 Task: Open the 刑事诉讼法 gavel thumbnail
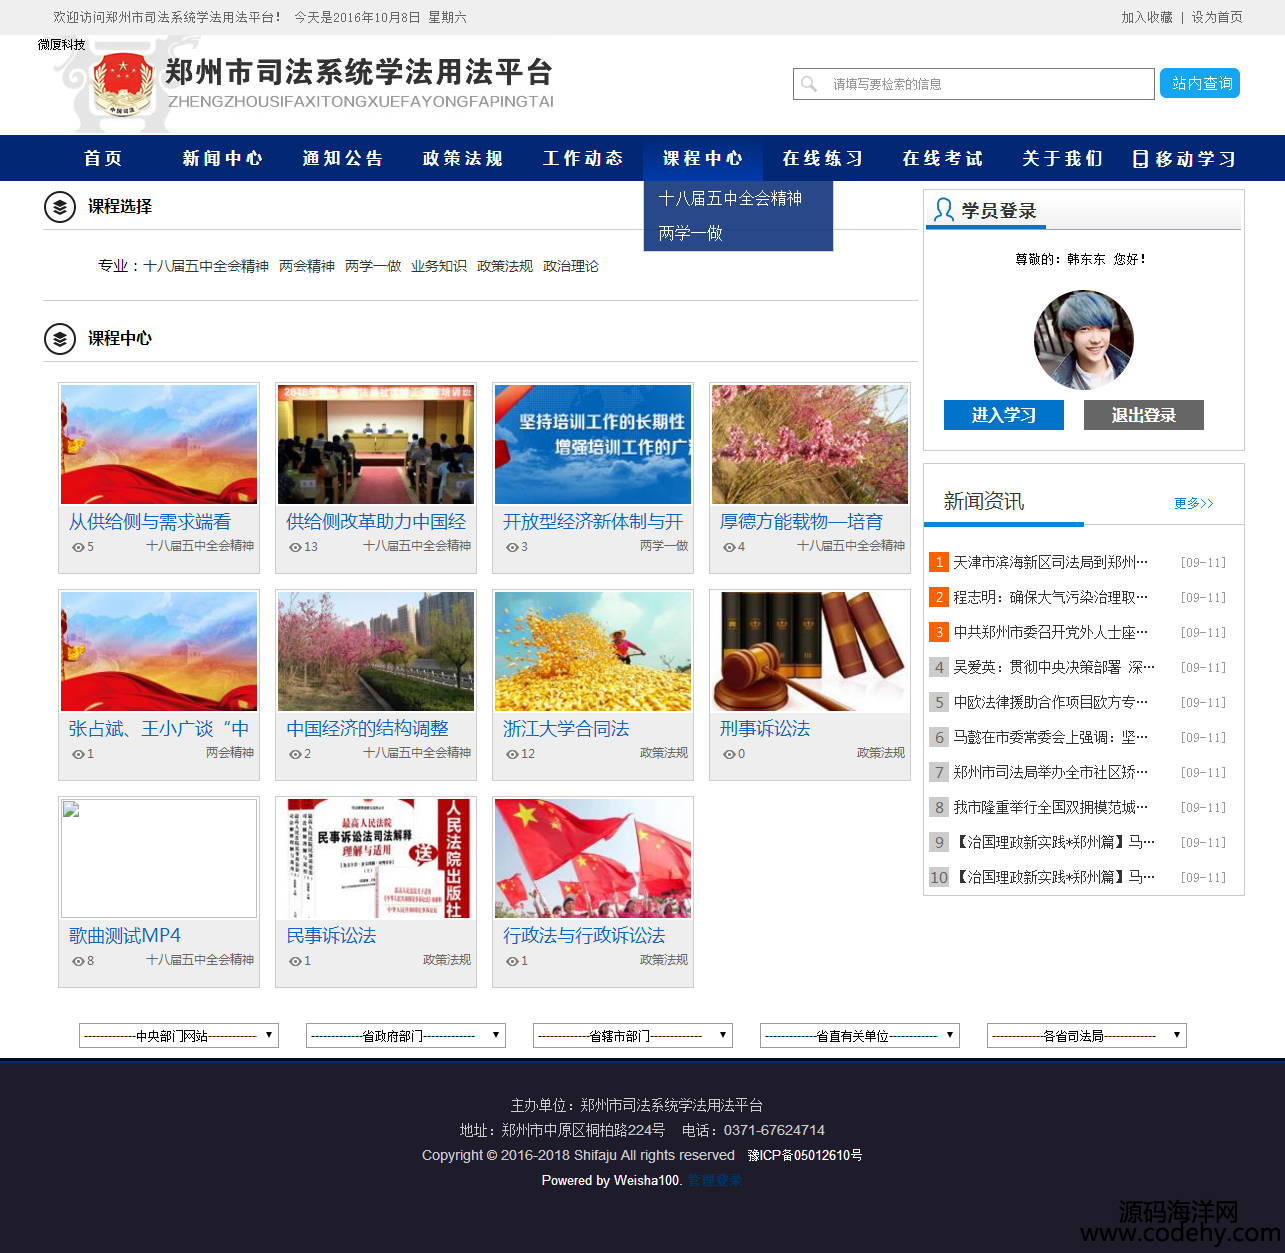pyautogui.click(x=810, y=651)
